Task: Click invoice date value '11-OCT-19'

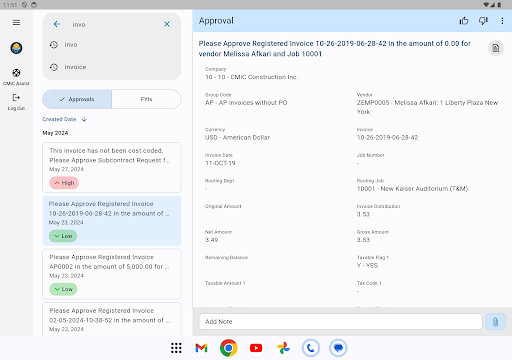Action: pyautogui.click(x=220, y=163)
